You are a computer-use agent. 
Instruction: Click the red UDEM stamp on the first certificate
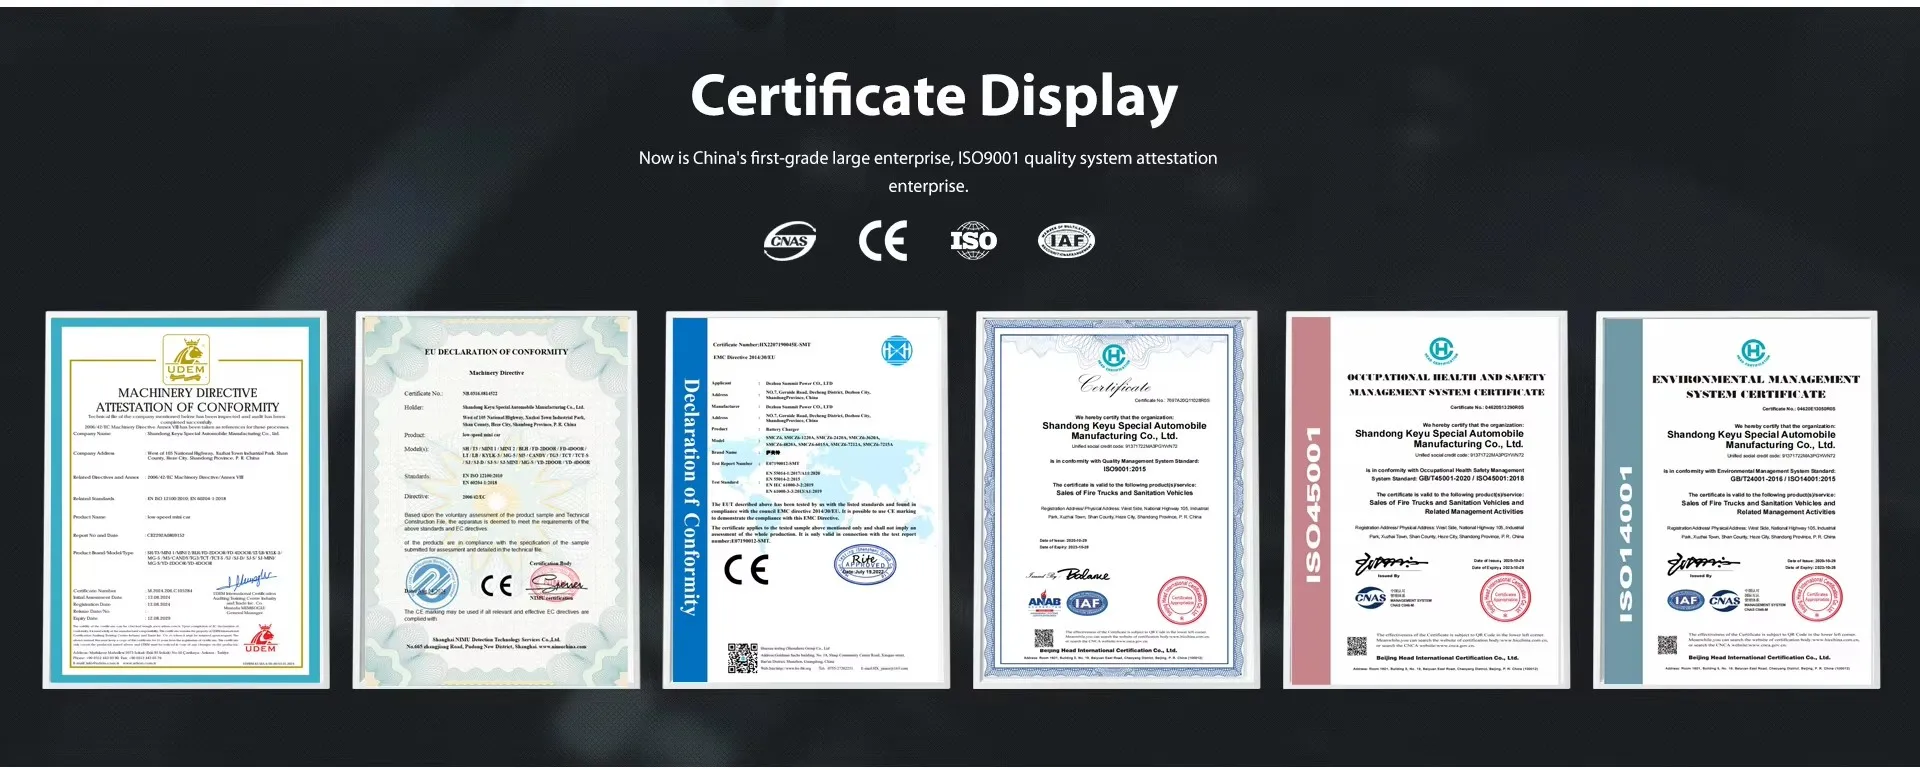[x=261, y=638]
